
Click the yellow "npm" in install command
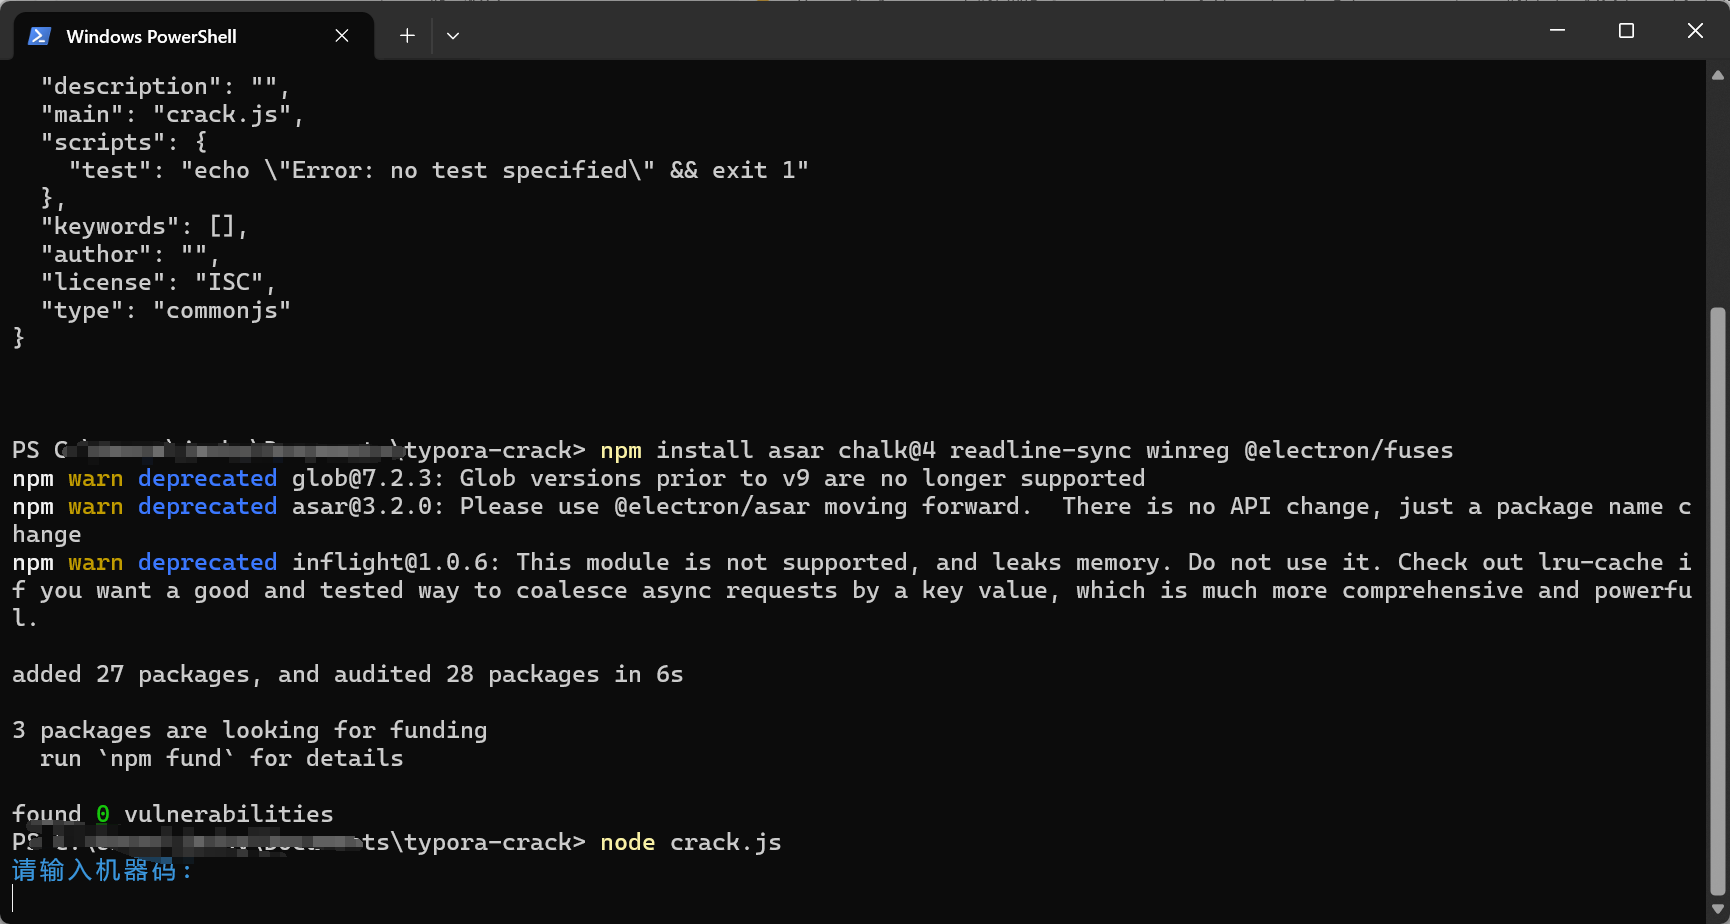[x=620, y=450]
